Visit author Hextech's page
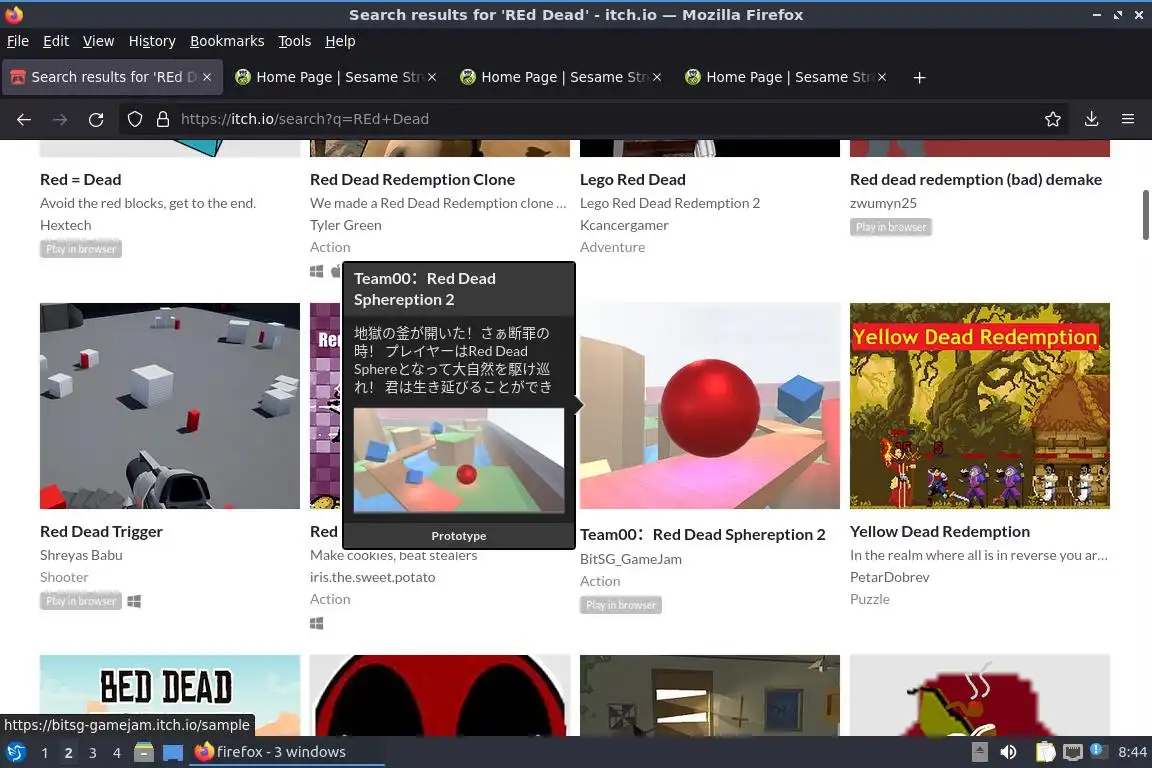Screen dimensions: 1152x768 [x=65, y=225]
